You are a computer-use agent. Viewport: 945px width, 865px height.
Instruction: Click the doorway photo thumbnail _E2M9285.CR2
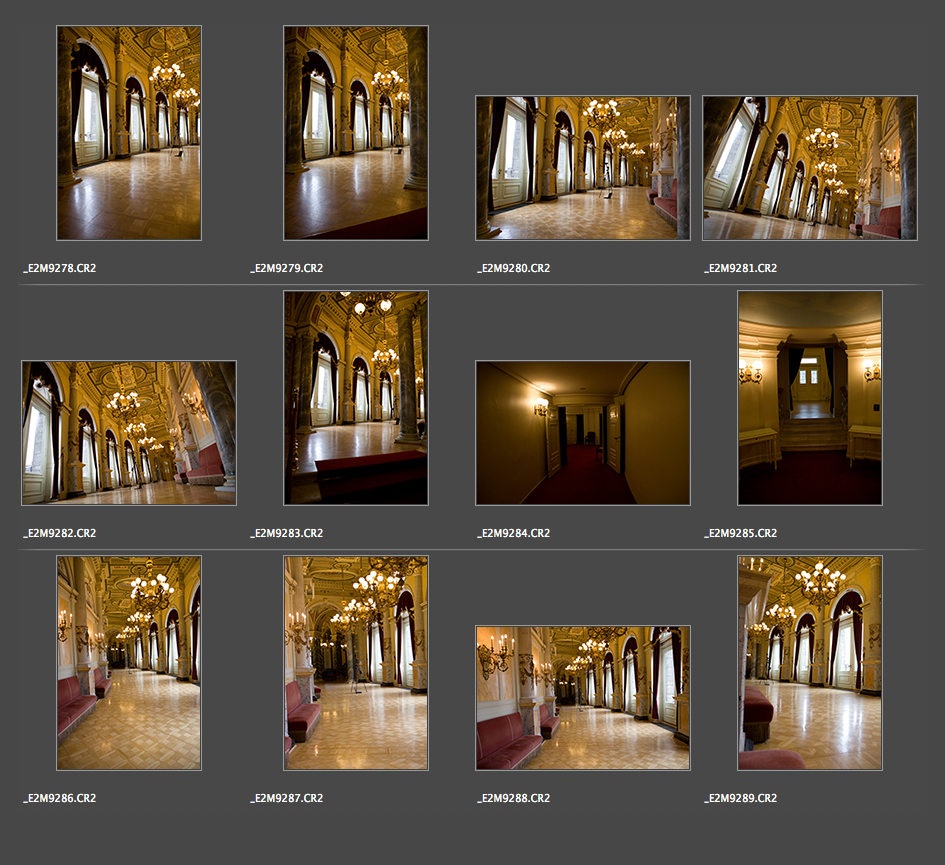810,398
